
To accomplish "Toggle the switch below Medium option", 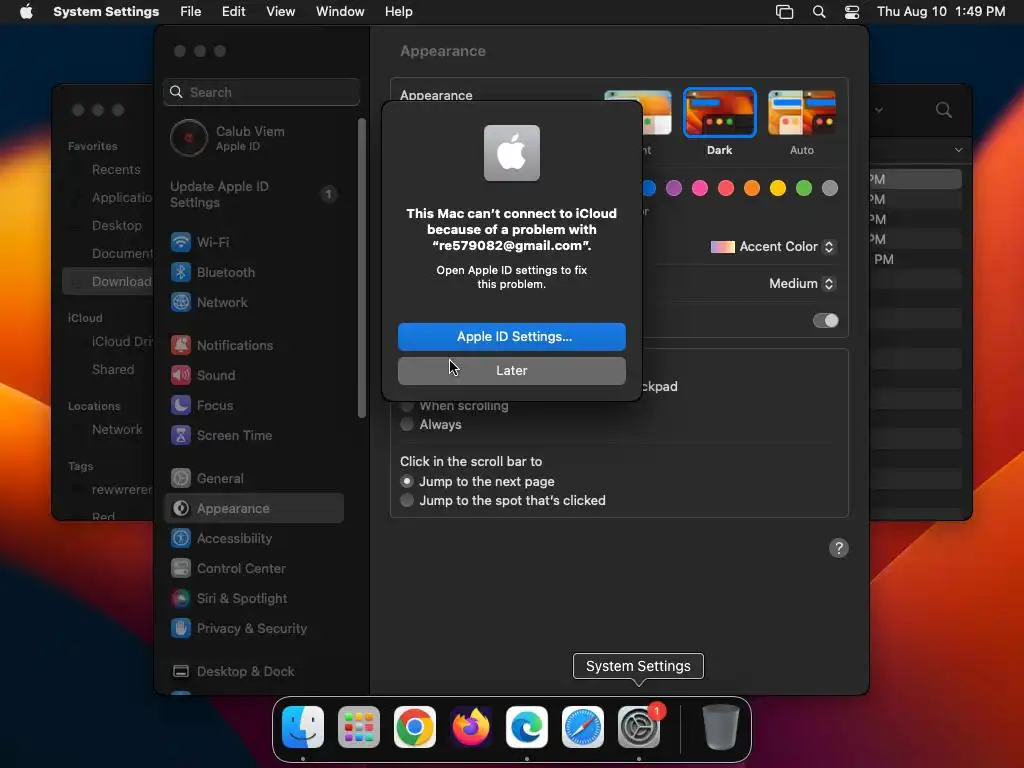I will click(825, 321).
